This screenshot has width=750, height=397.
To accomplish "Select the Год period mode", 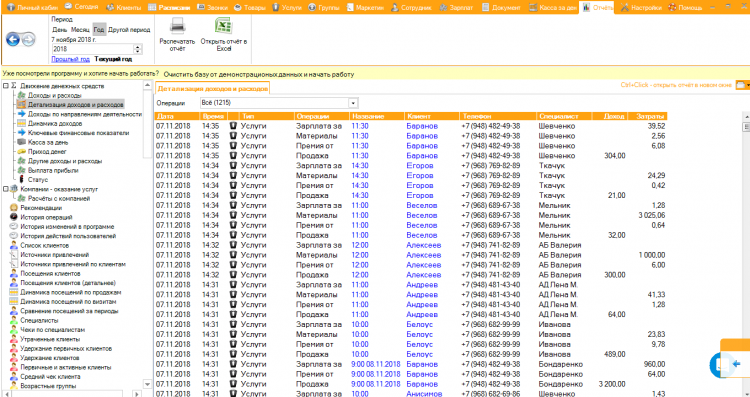I will (99, 29).
